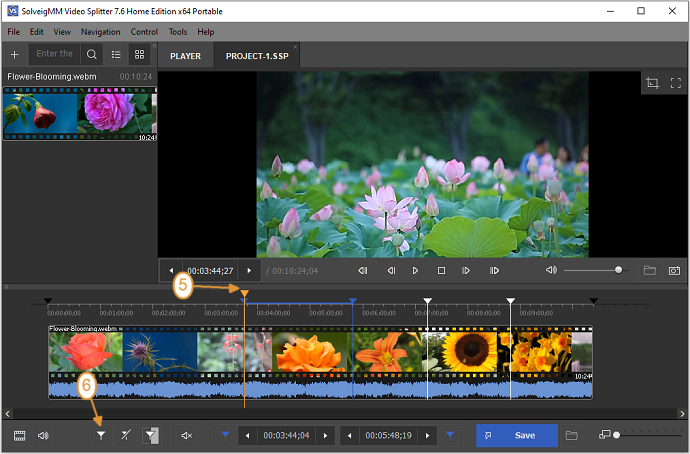Jump to the previous key frame
The image size is (690, 454).
pos(363,271)
